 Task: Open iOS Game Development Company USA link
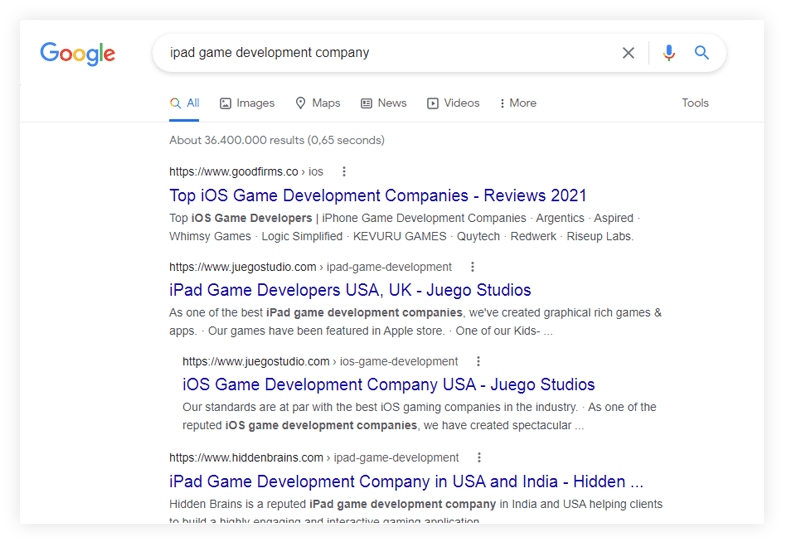(388, 385)
